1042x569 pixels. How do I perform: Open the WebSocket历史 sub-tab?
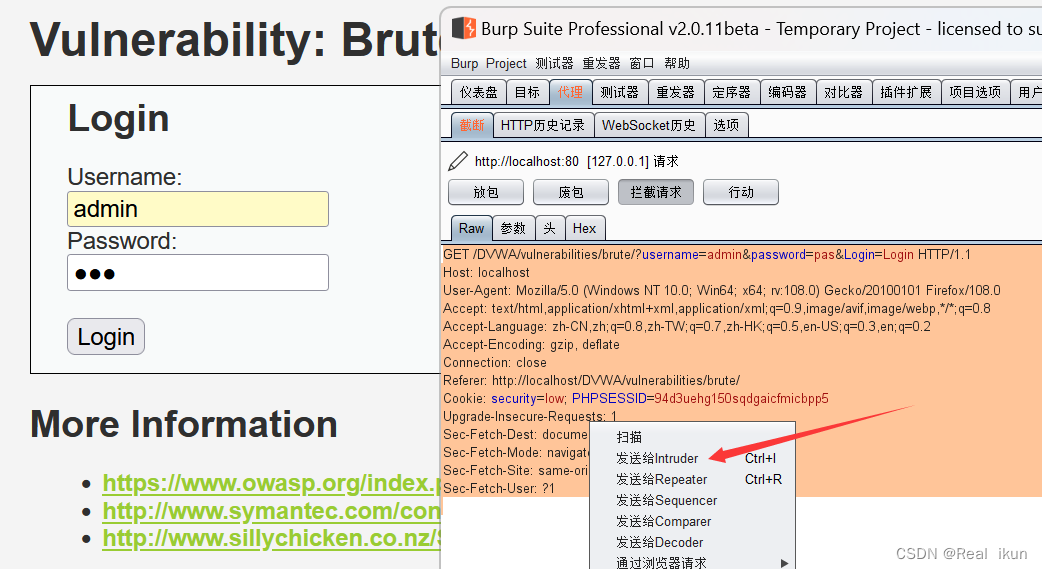(649, 125)
